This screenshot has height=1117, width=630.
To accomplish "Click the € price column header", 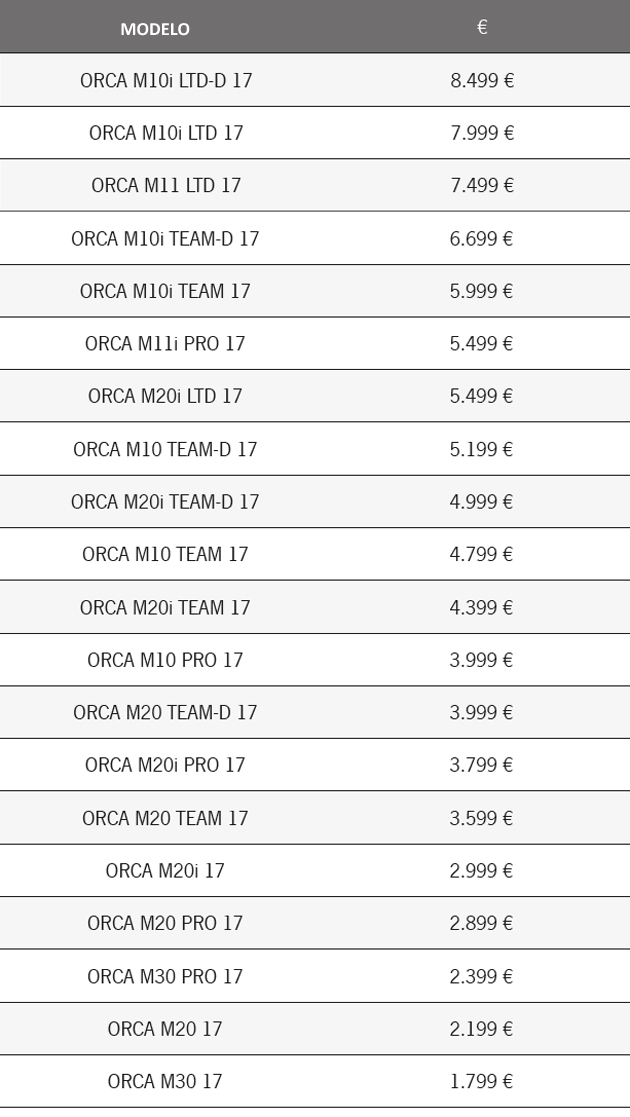I will [x=482, y=27].
